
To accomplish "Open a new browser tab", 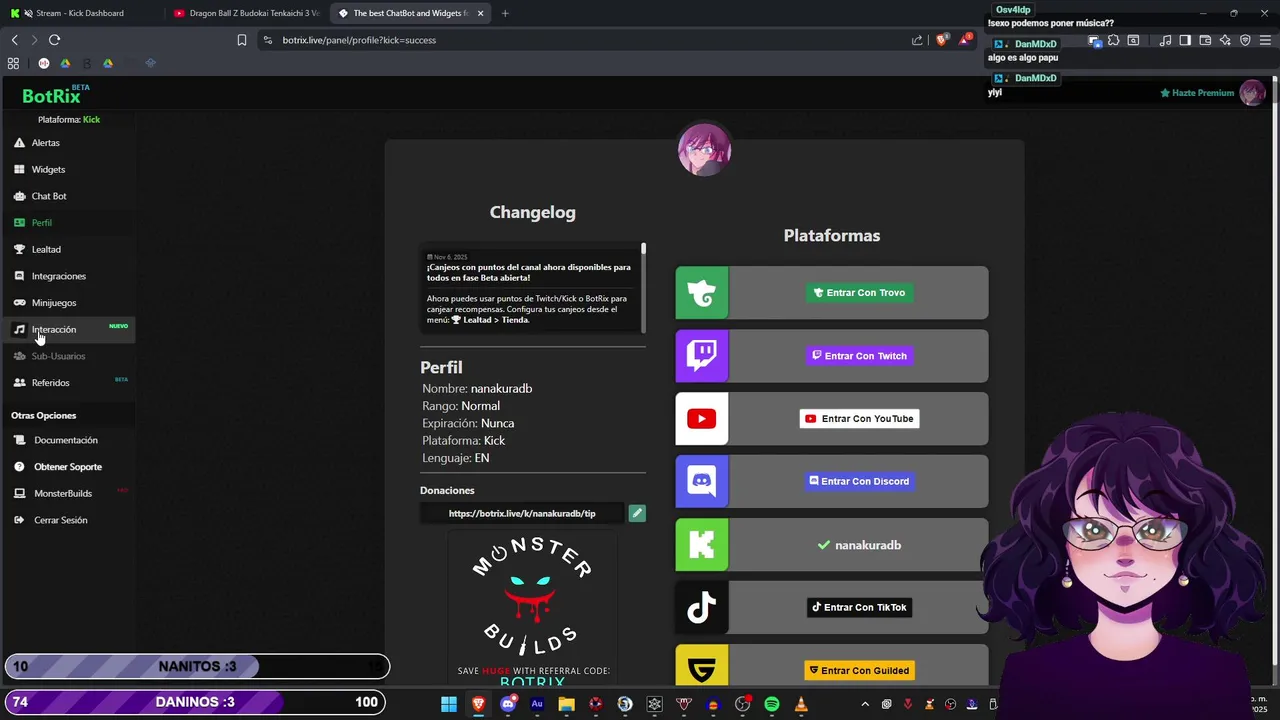I will click(x=505, y=13).
